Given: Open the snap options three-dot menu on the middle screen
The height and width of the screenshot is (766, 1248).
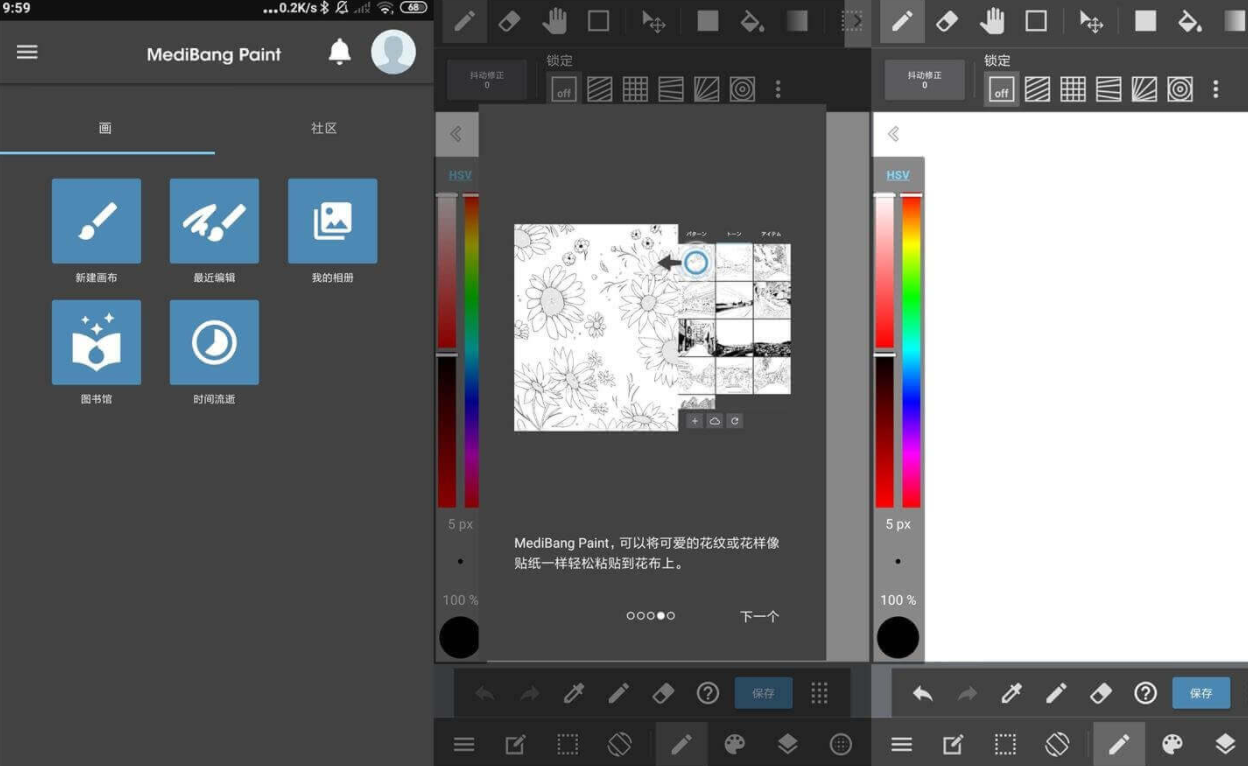Looking at the screenshot, I should [778, 90].
